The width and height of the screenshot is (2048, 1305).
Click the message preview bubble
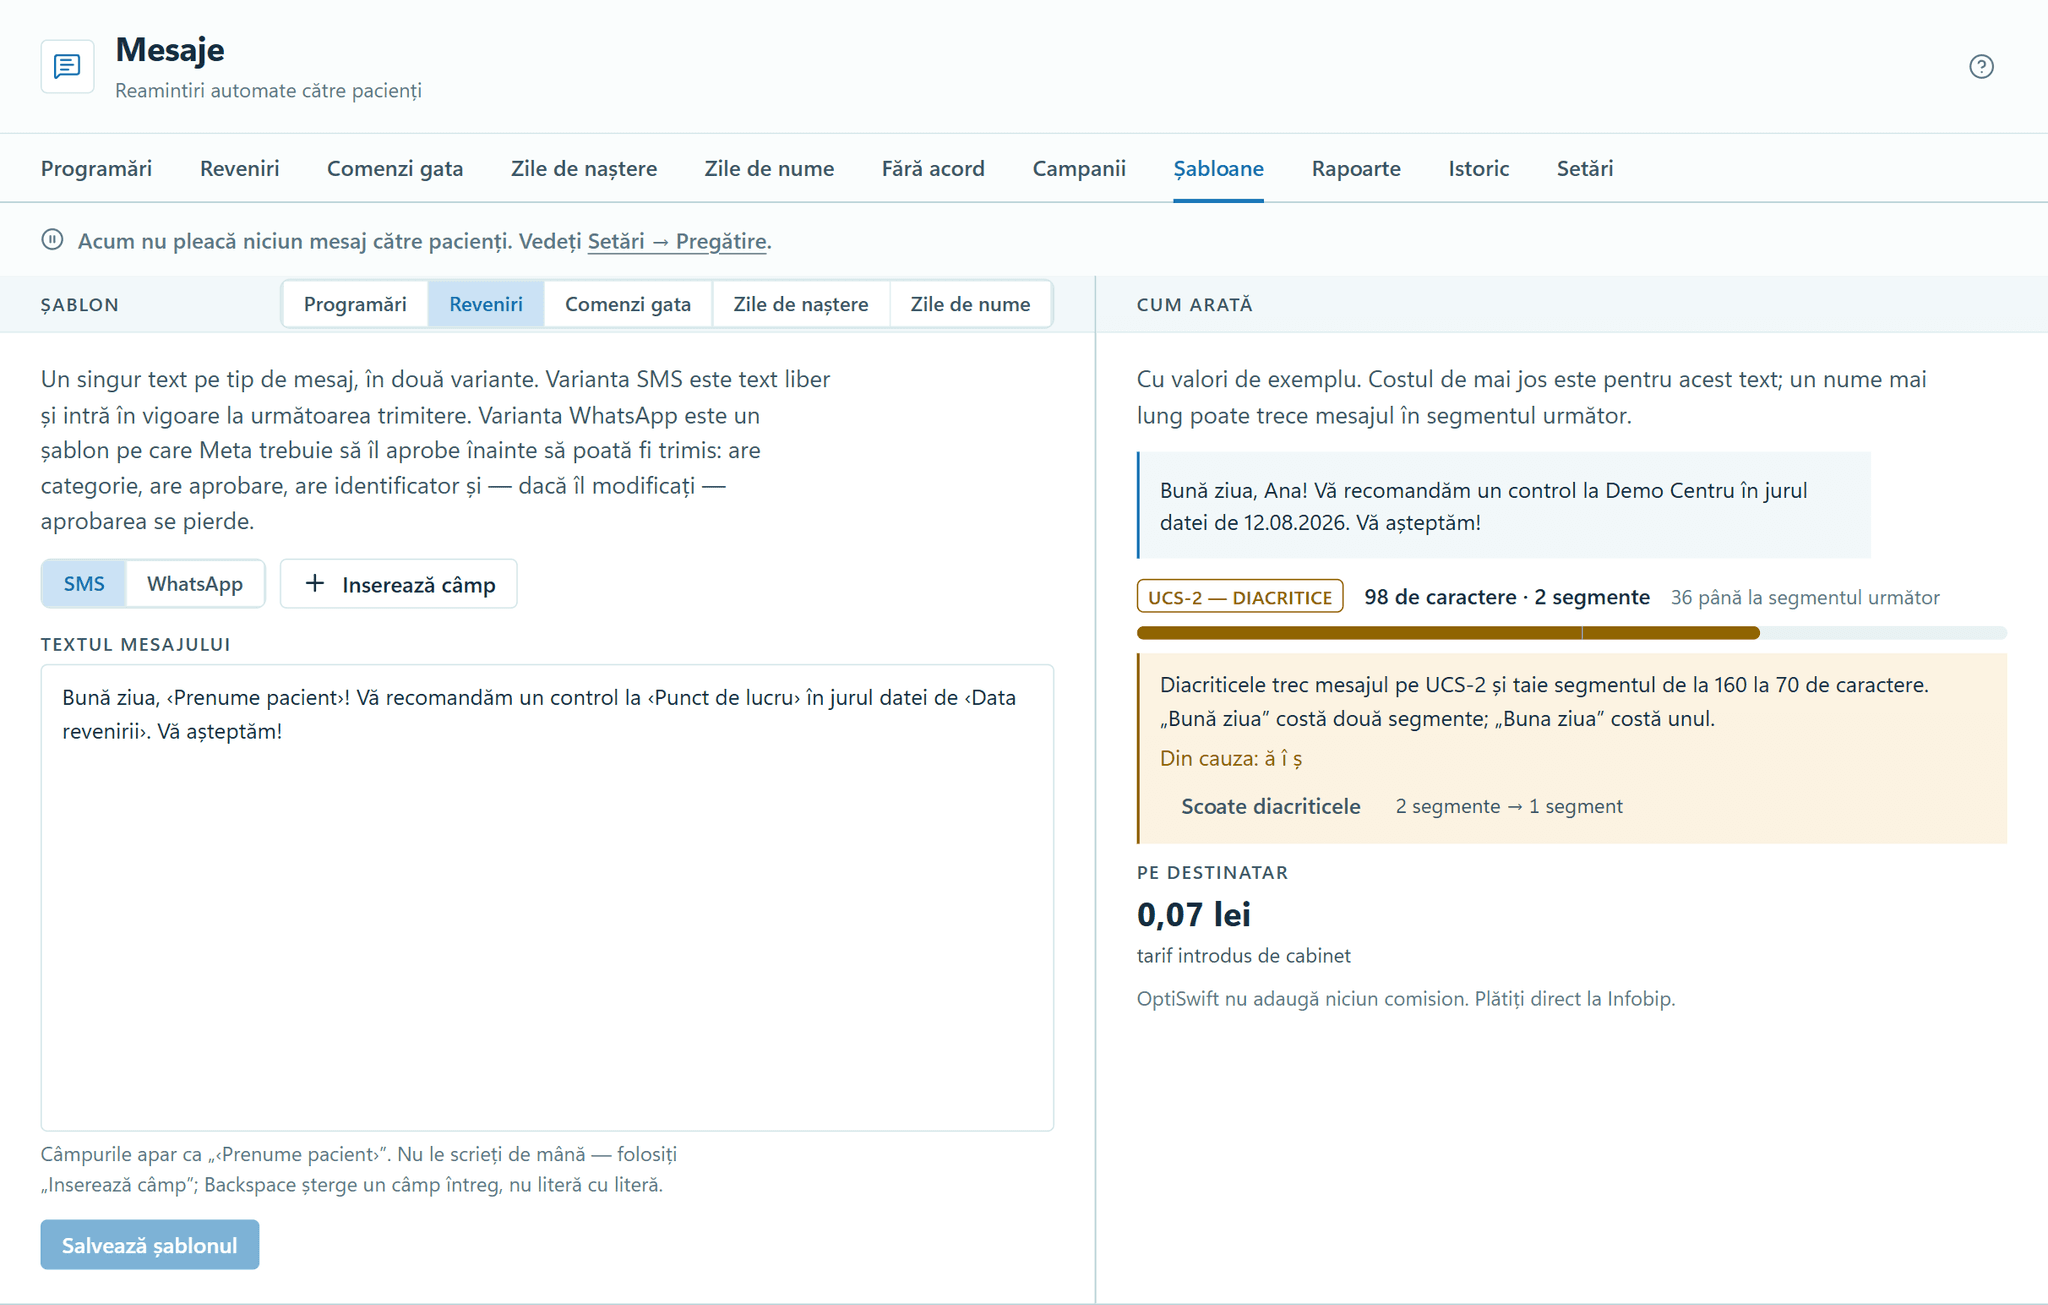point(1504,505)
